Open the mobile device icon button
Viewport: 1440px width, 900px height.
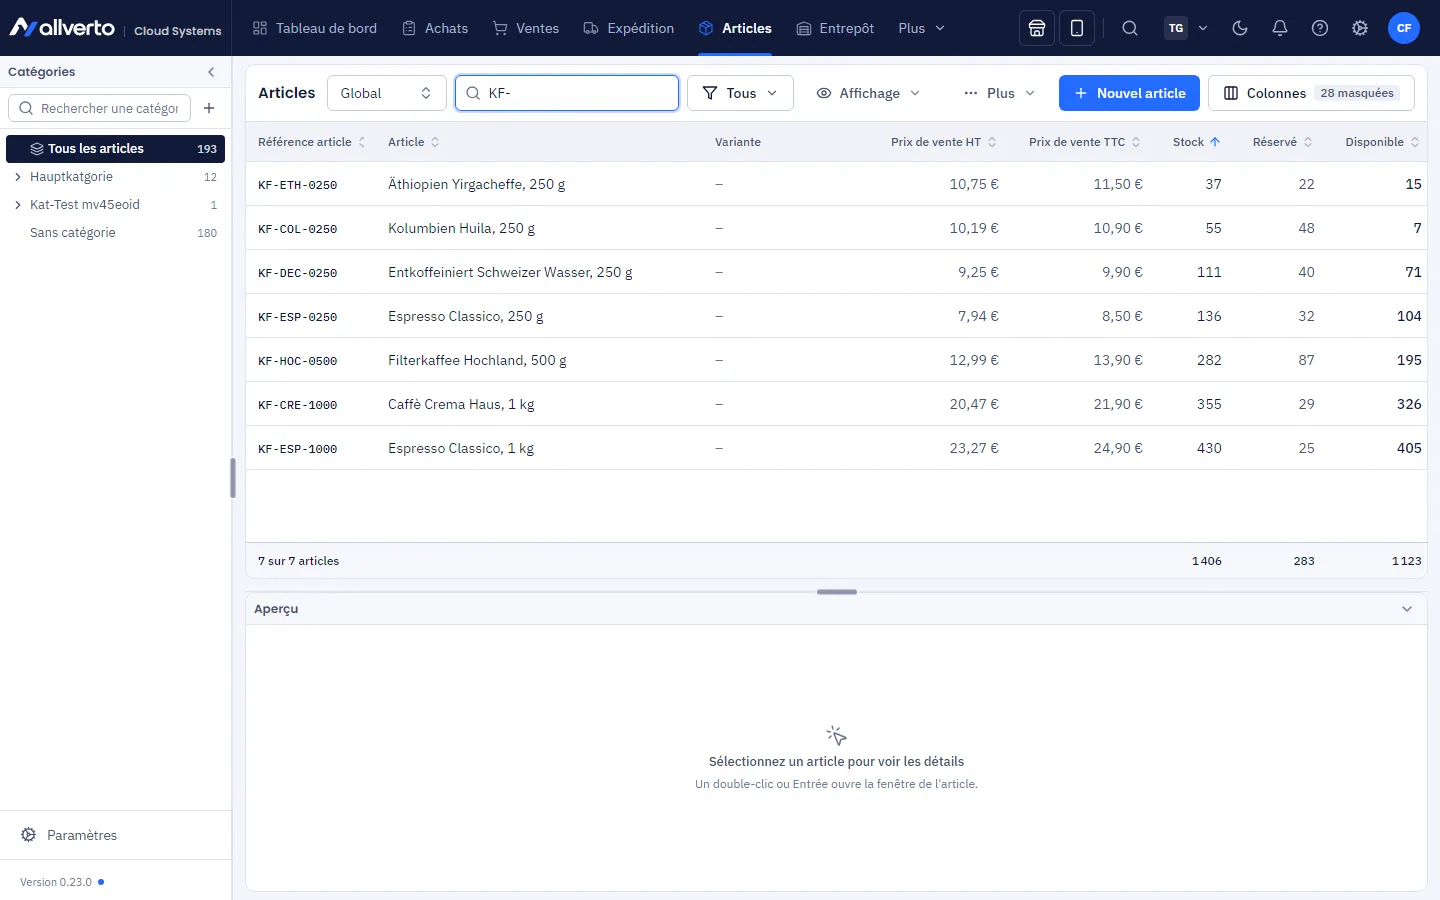tap(1077, 28)
